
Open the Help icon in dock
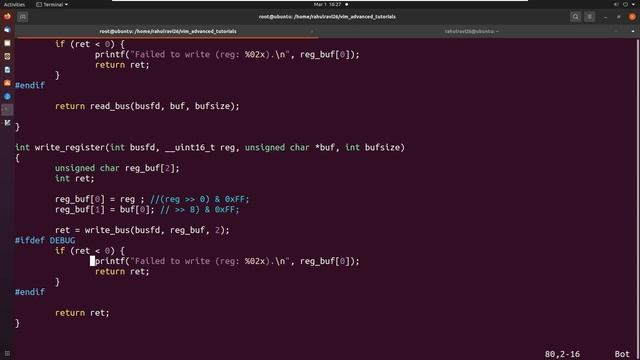pyautogui.click(x=7, y=97)
